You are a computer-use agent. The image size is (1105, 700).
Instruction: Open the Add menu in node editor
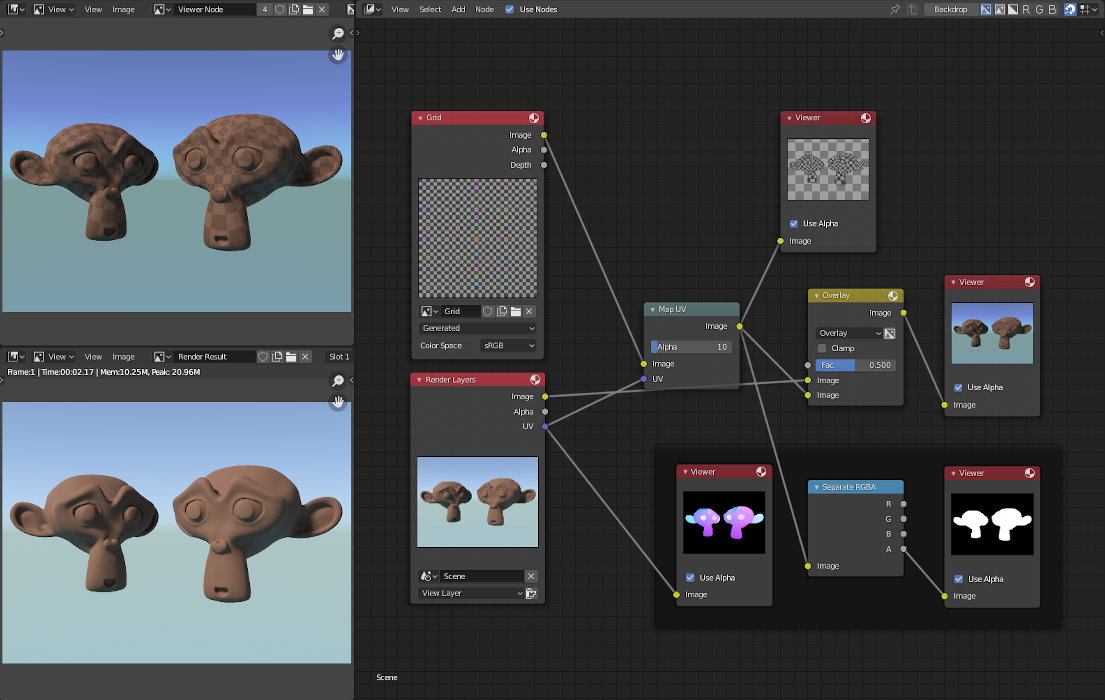coord(458,9)
